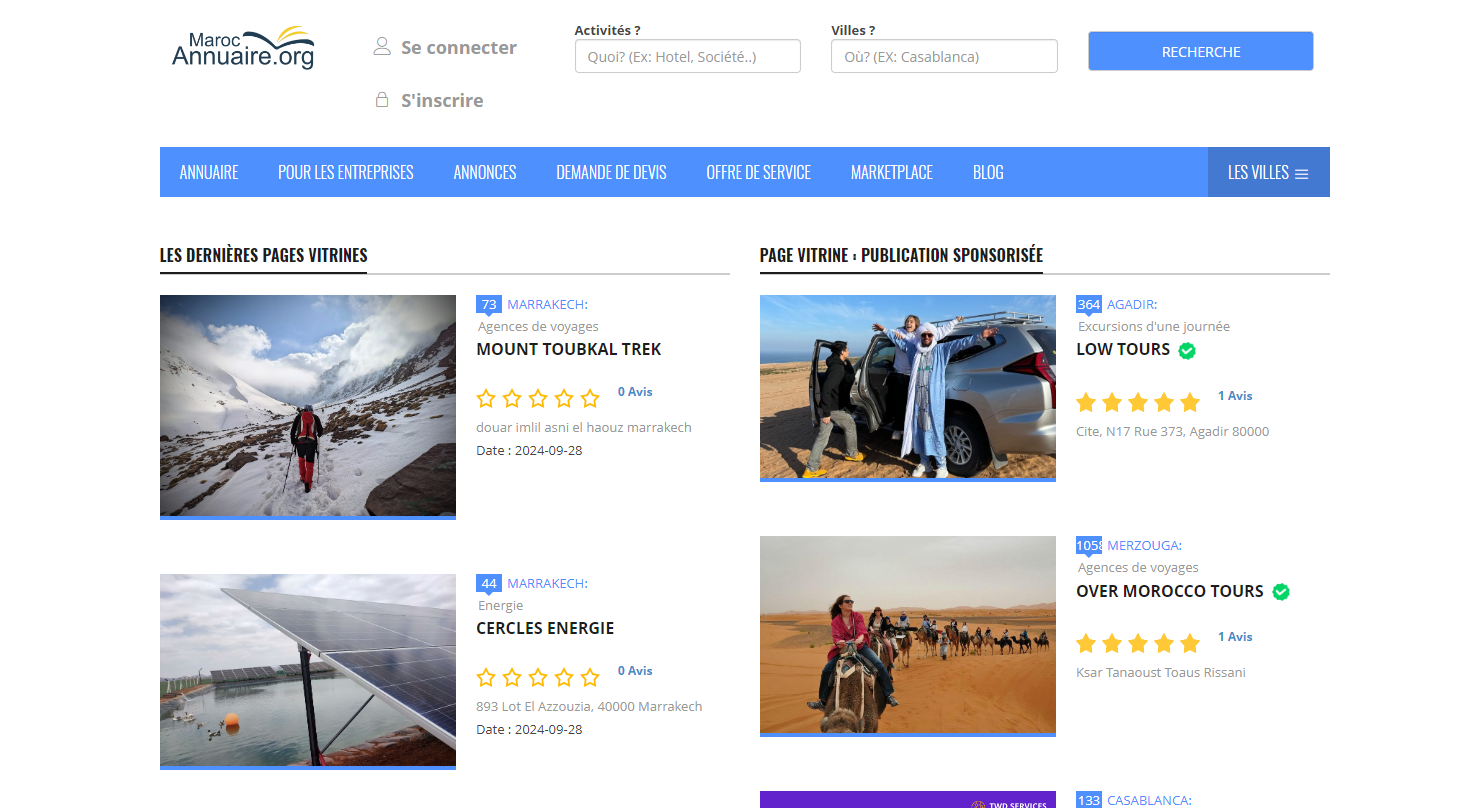Screen dimensions: 1475x808
Task: Open Pour les entreprises menu
Action: 346,172
